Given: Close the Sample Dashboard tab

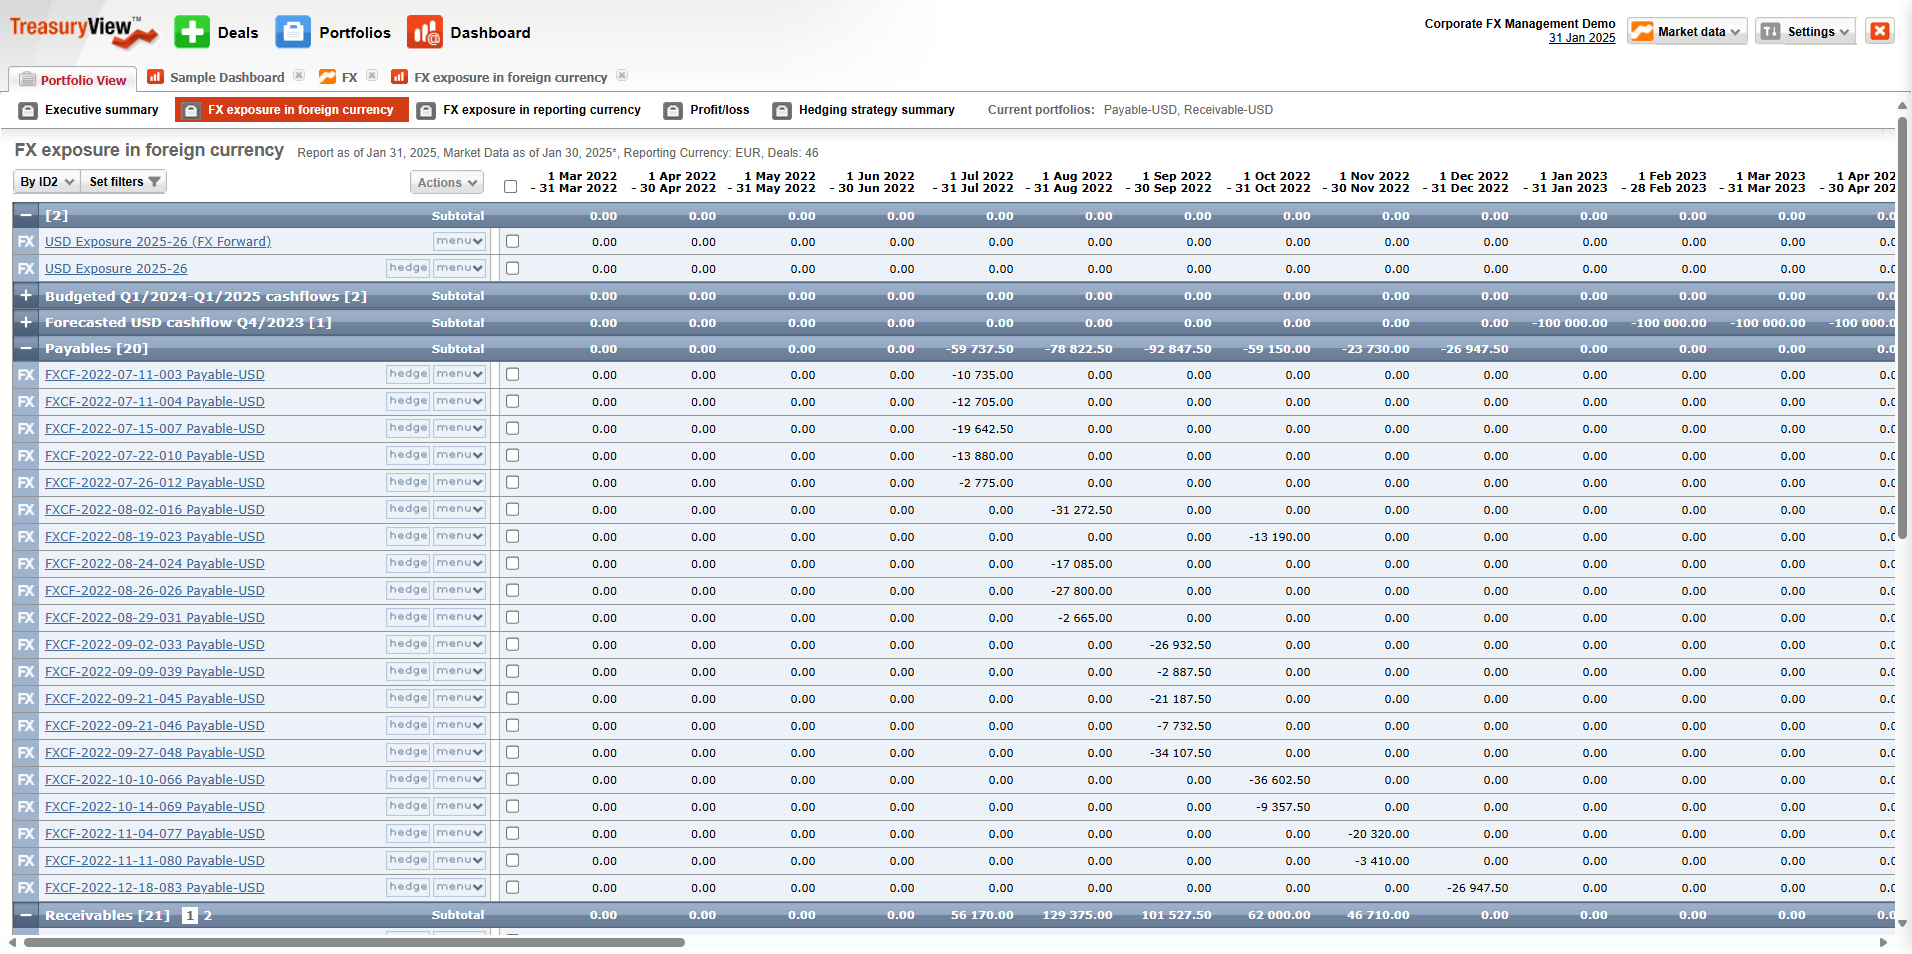Looking at the screenshot, I should [299, 76].
